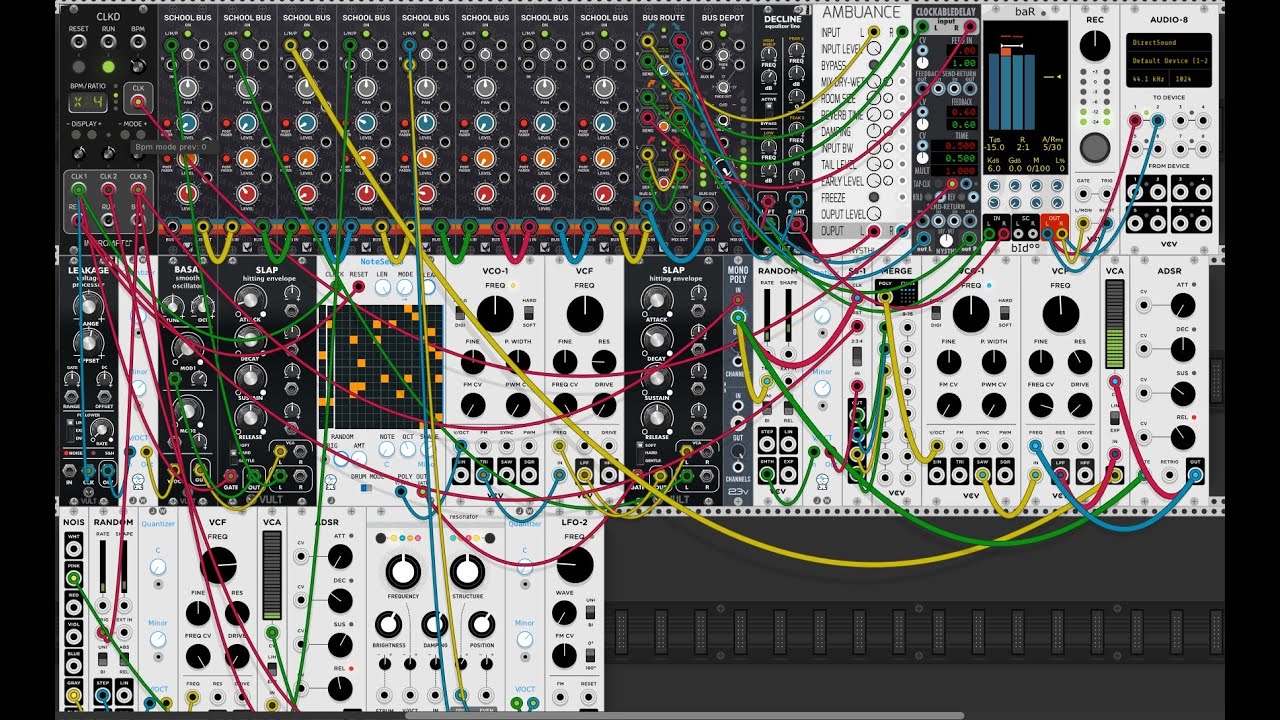The image size is (1280, 720).
Task: Click the resonator BRIGHTNESS knob
Action: (x=388, y=625)
